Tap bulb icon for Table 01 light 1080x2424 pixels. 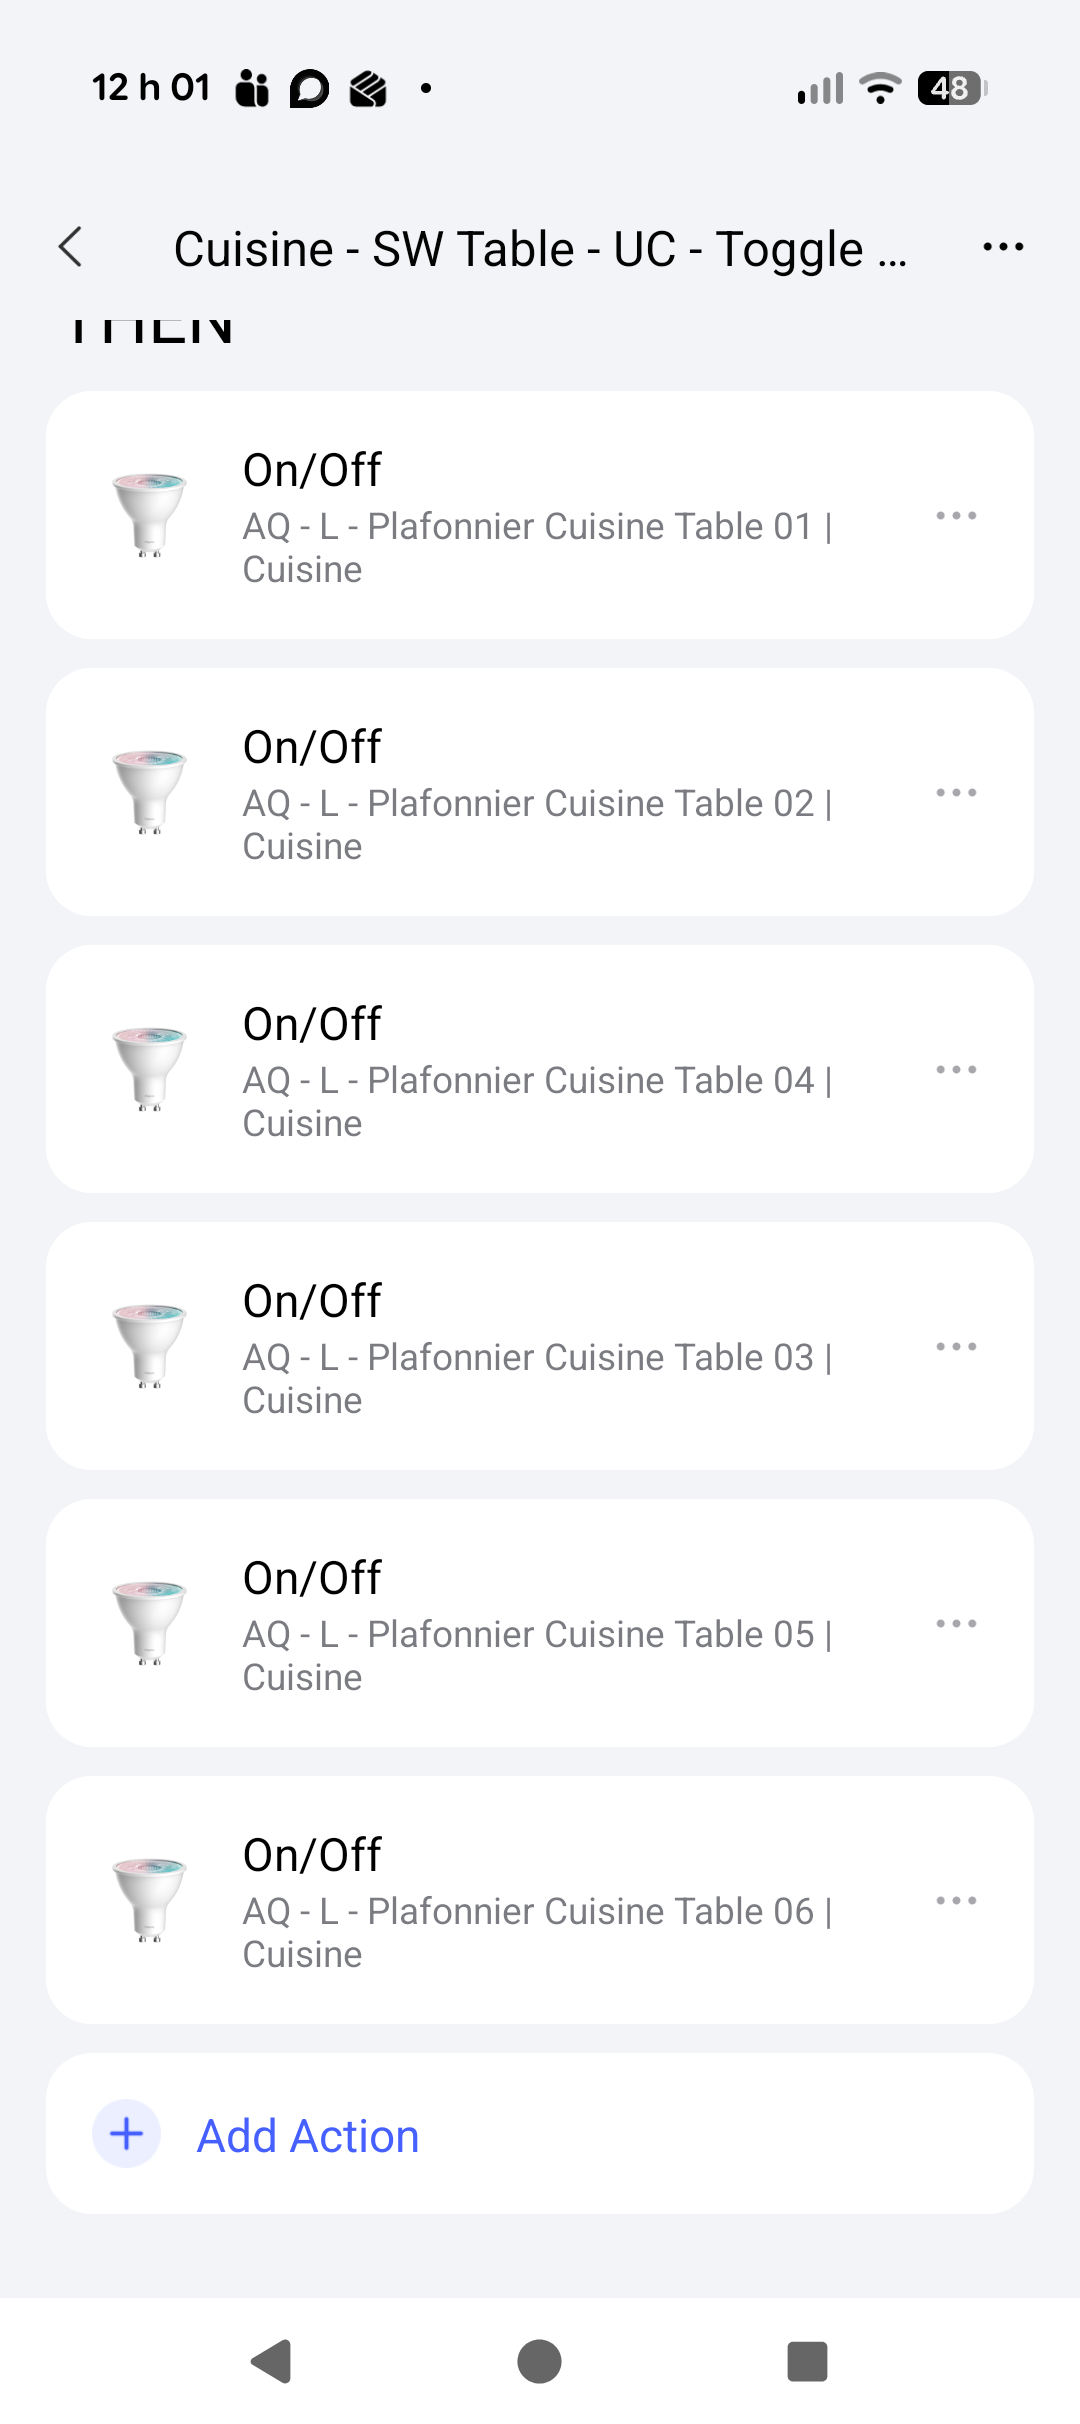149,514
